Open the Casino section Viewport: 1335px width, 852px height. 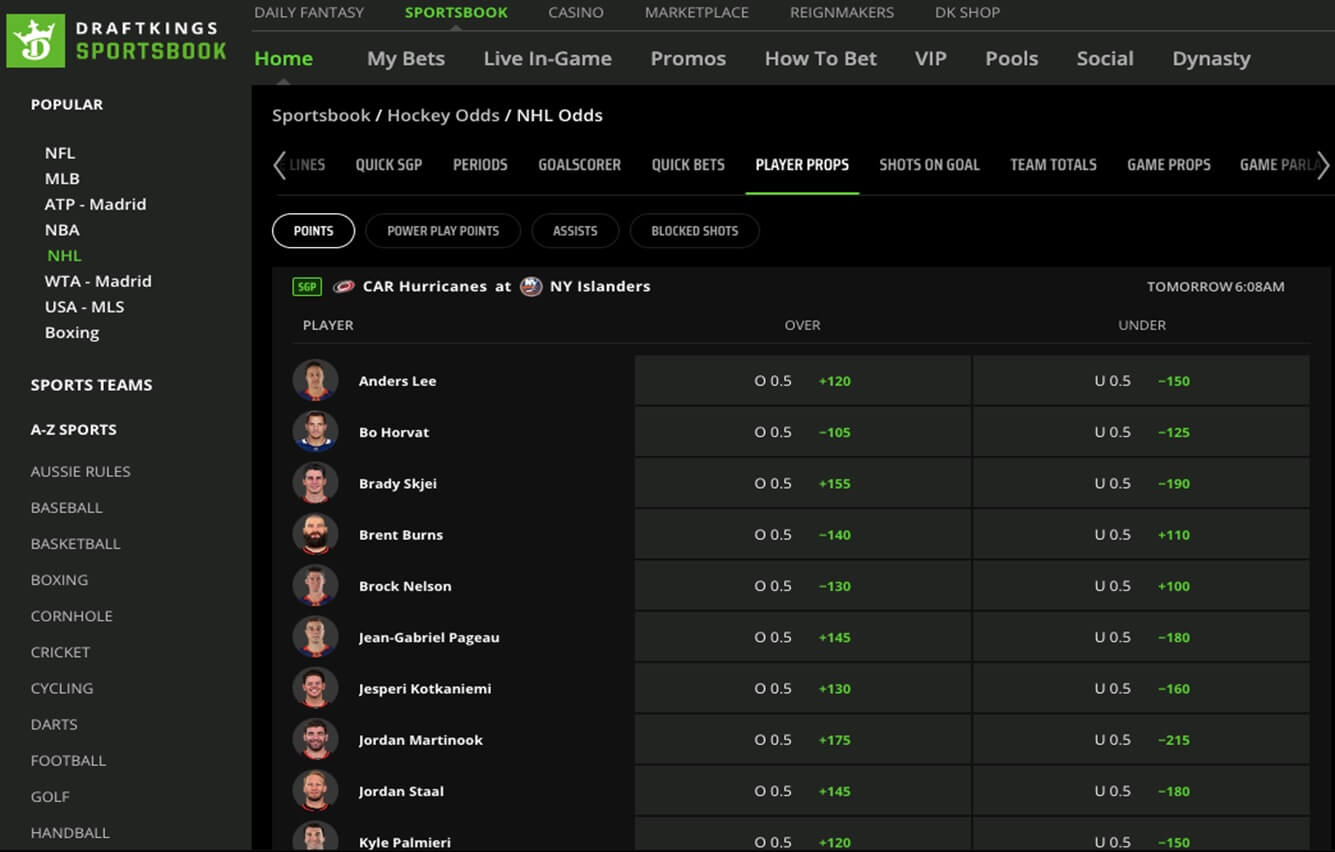(x=576, y=13)
